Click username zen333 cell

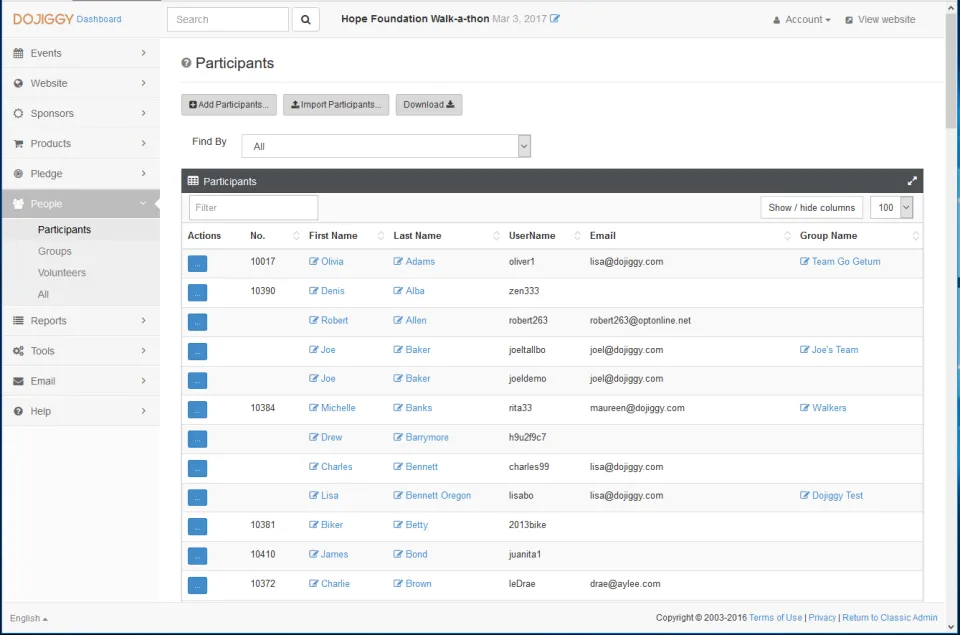pos(523,291)
